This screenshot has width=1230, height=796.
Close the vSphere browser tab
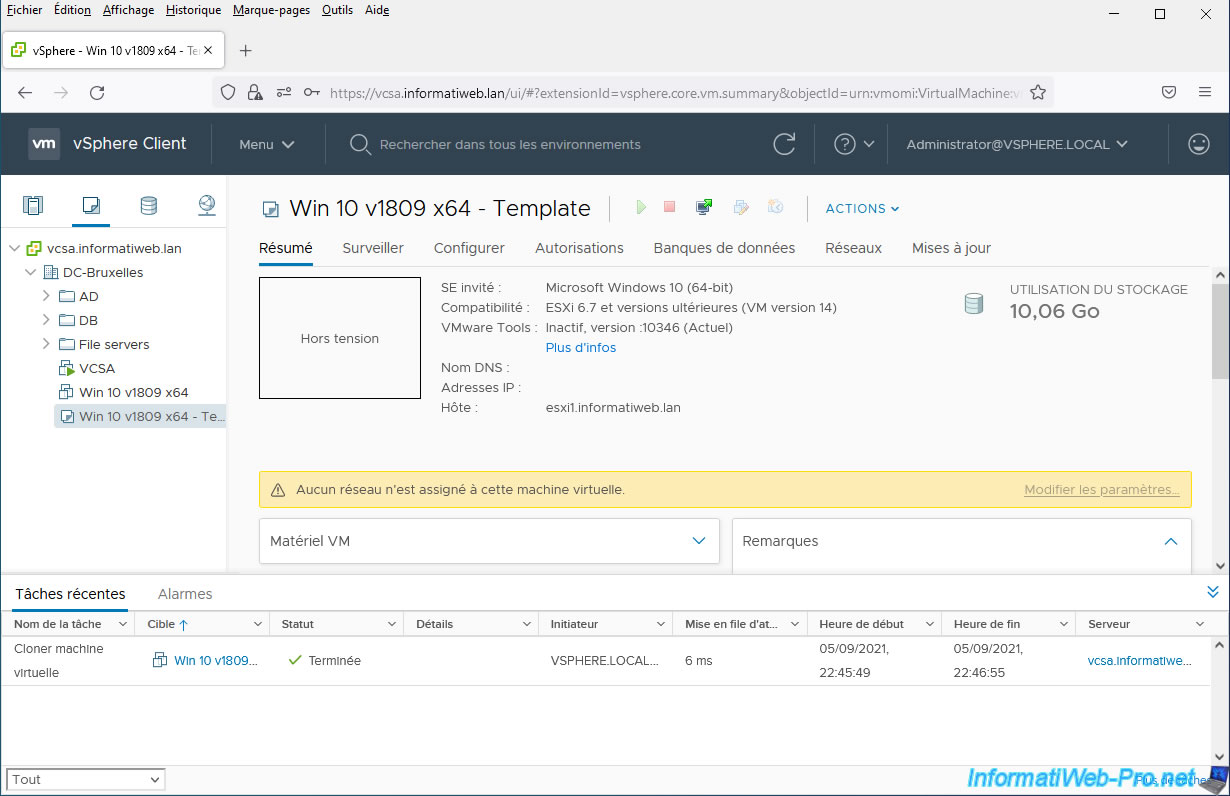point(208,50)
